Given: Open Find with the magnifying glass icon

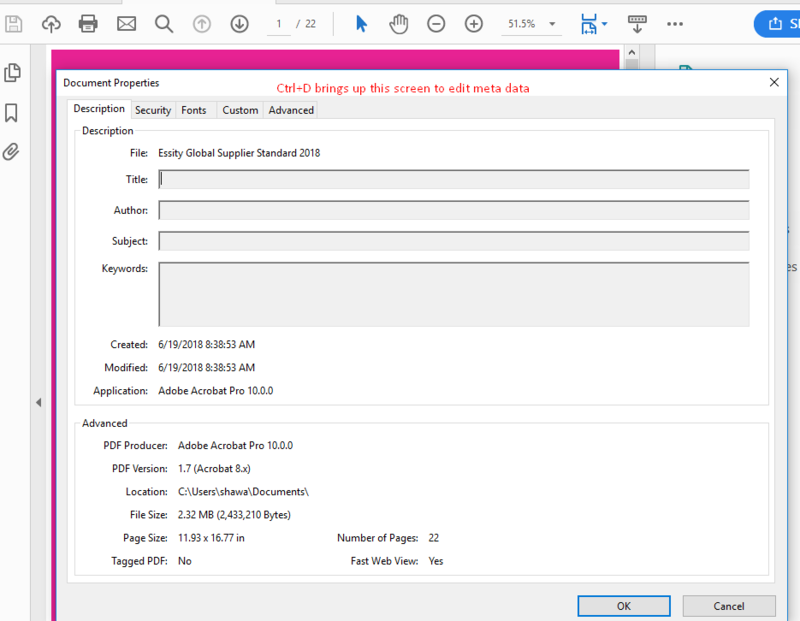Looking at the screenshot, I should [163, 22].
